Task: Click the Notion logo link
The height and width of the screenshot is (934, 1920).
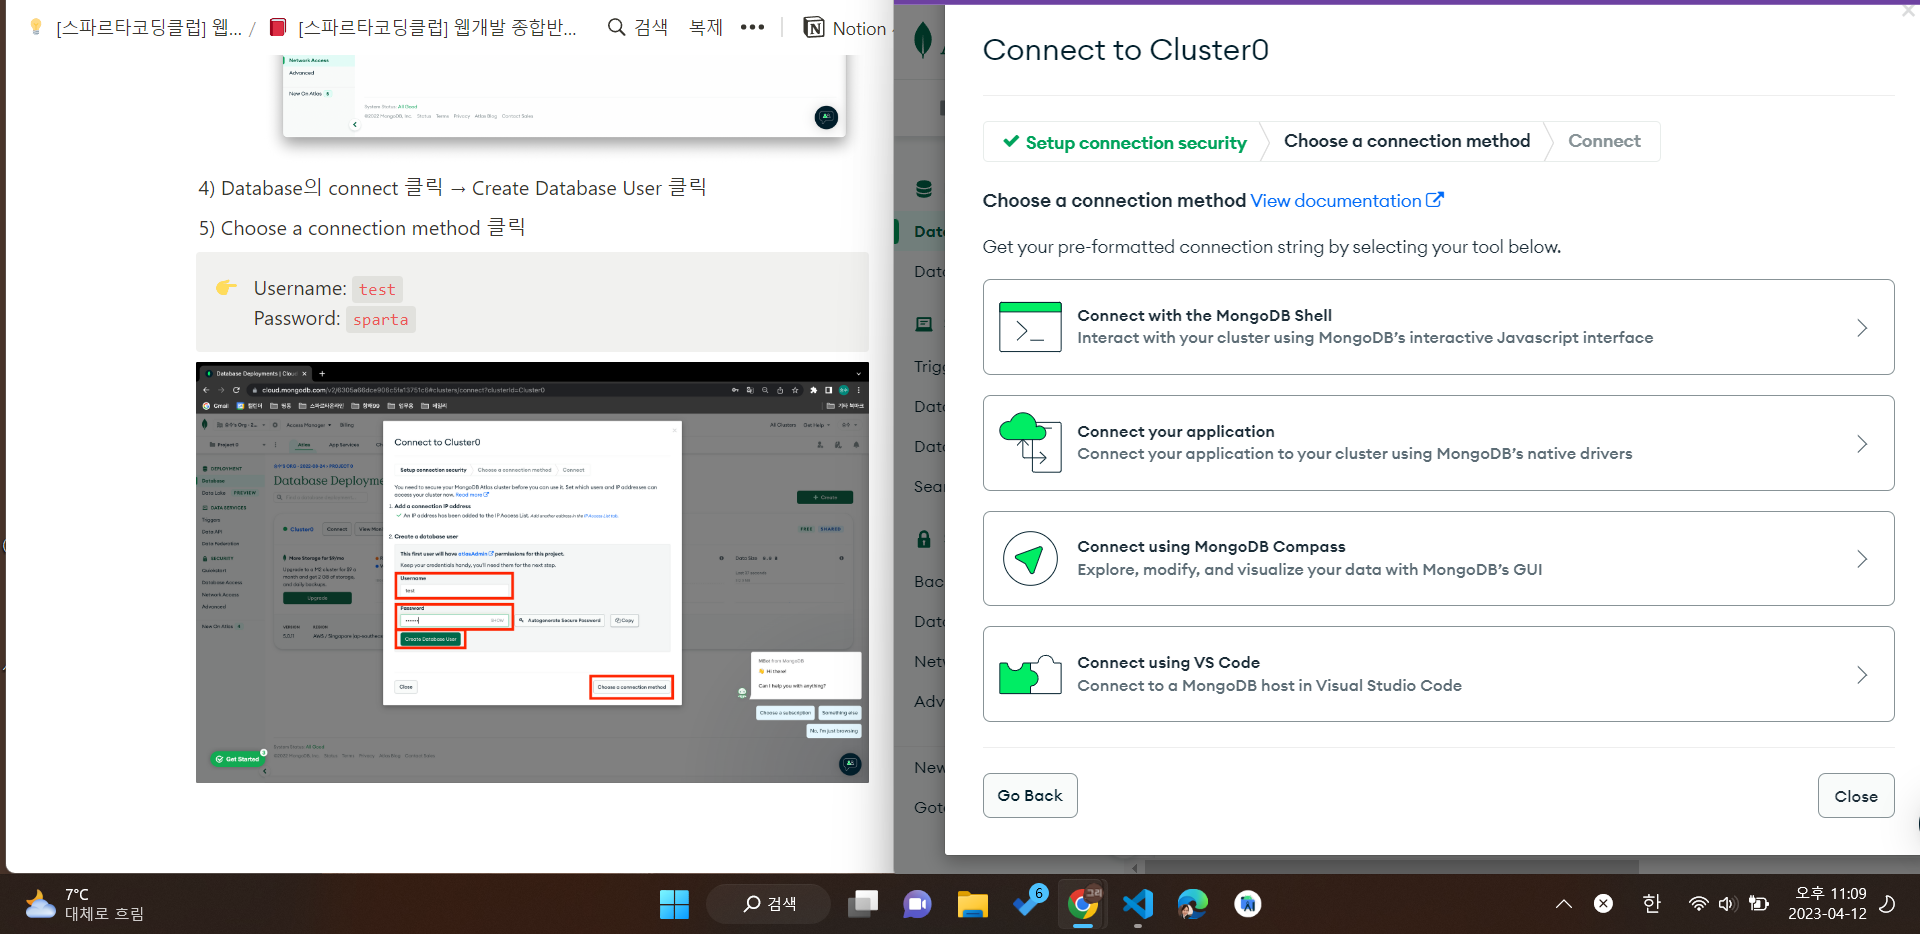Action: (845, 28)
